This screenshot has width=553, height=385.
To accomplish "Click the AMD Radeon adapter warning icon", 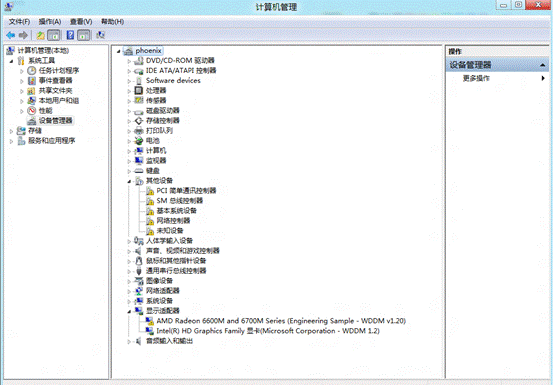I will pyautogui.click(x=150, y=321).
